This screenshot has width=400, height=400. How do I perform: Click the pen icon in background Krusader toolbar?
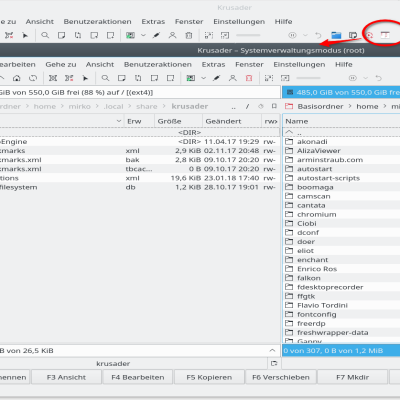(156, 35)
